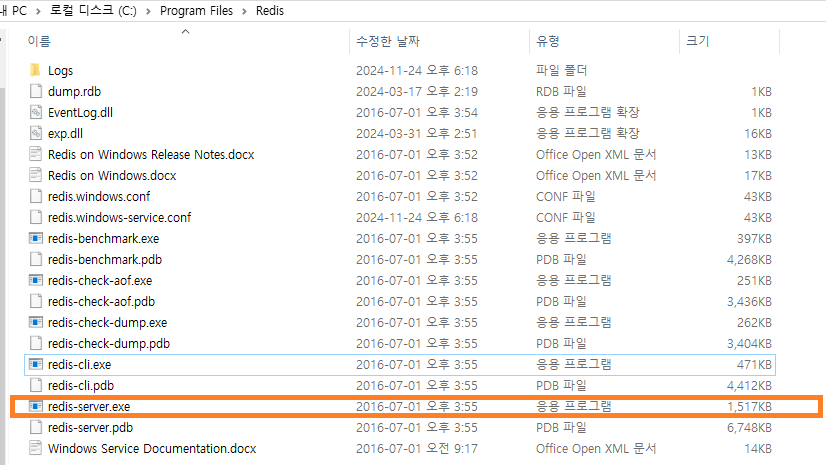Expand the chevron after Program Files breadcrumb

244,11
